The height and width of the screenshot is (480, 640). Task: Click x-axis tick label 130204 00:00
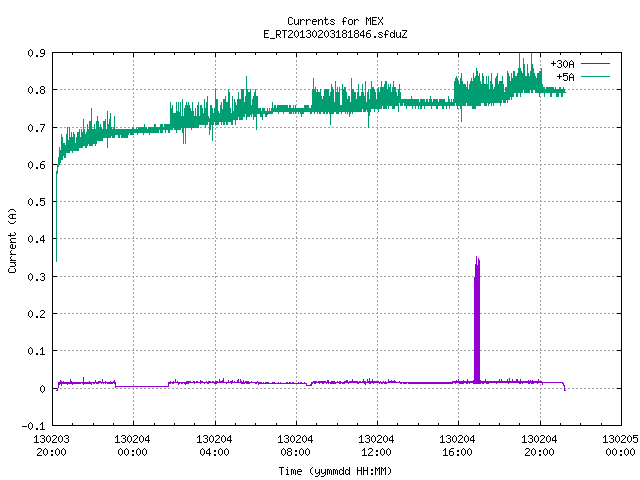132,446
